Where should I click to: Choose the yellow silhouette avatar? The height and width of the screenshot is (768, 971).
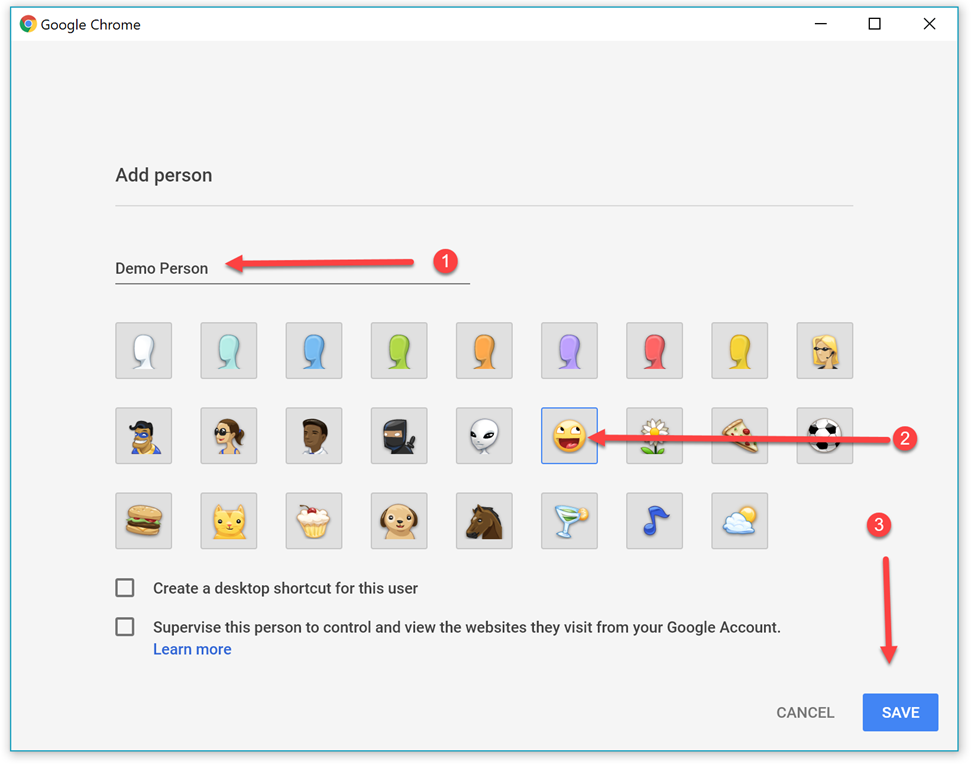click(x=739, y=351)
